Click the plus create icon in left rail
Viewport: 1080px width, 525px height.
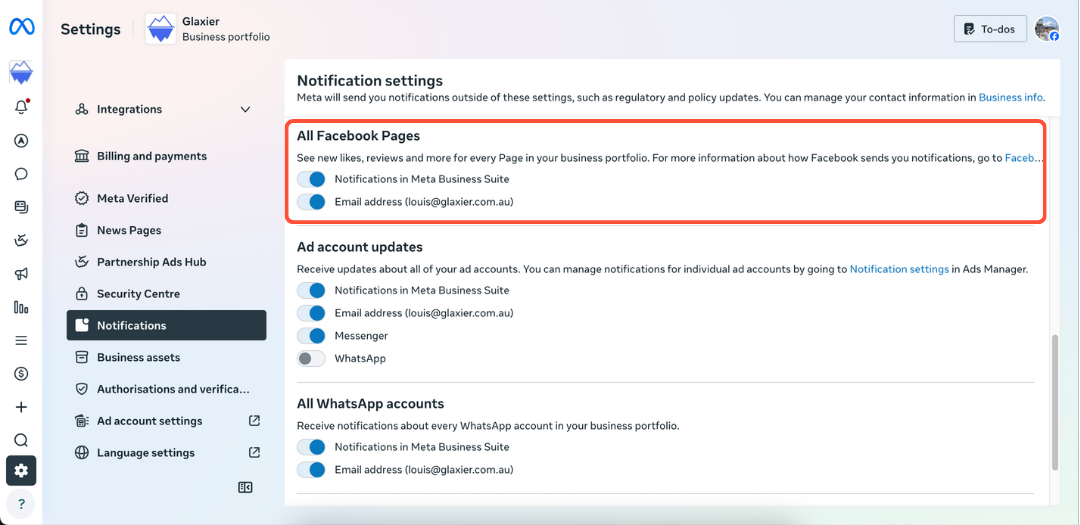tap(21, 407)
